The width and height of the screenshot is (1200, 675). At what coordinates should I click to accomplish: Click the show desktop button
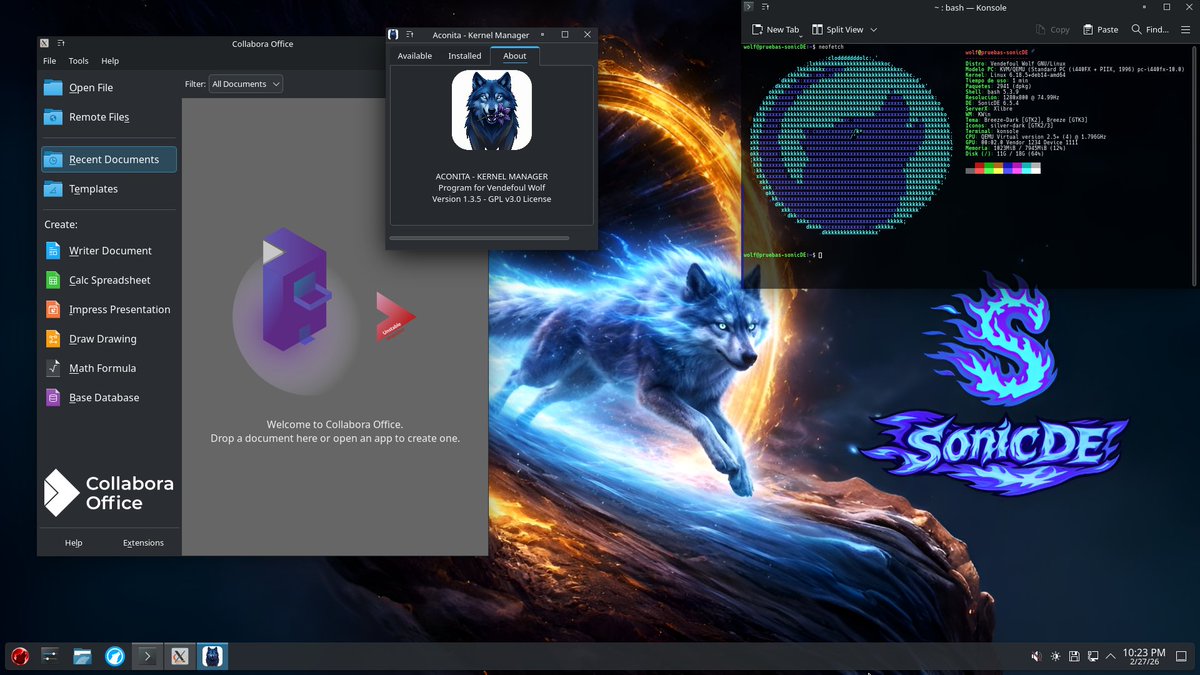coord(1183,656)
